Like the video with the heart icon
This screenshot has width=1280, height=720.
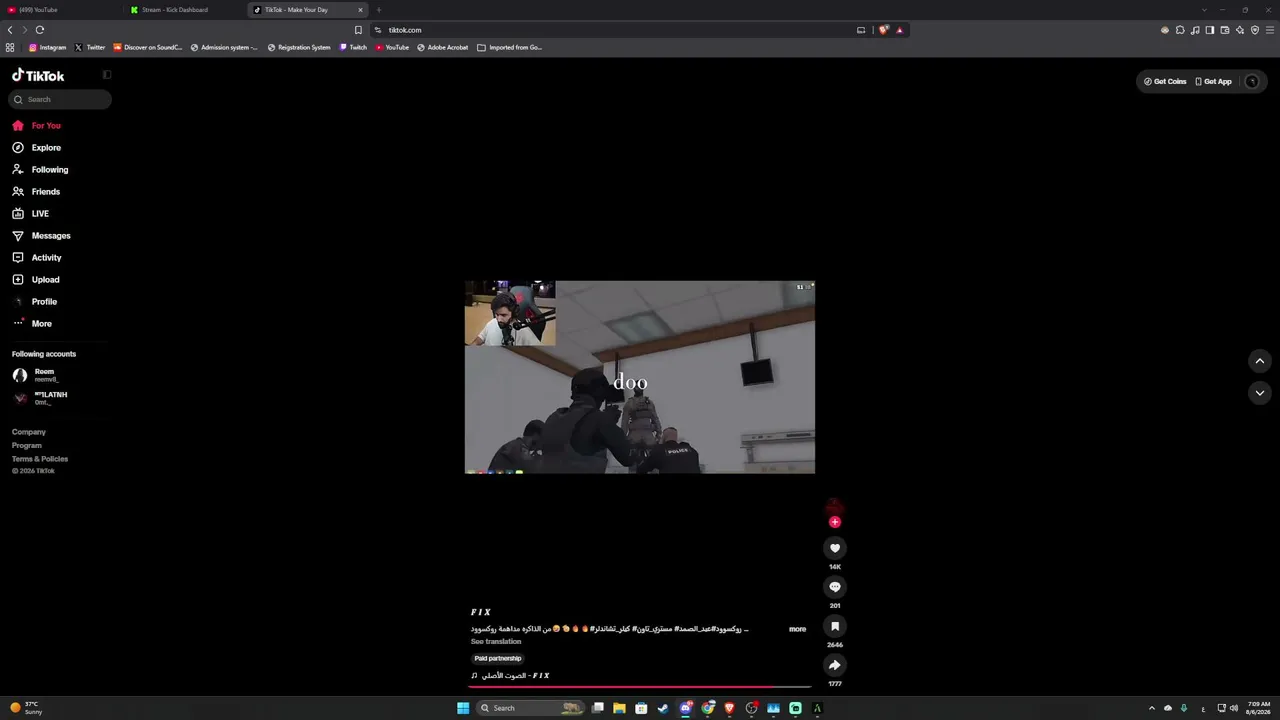[835, 548]
